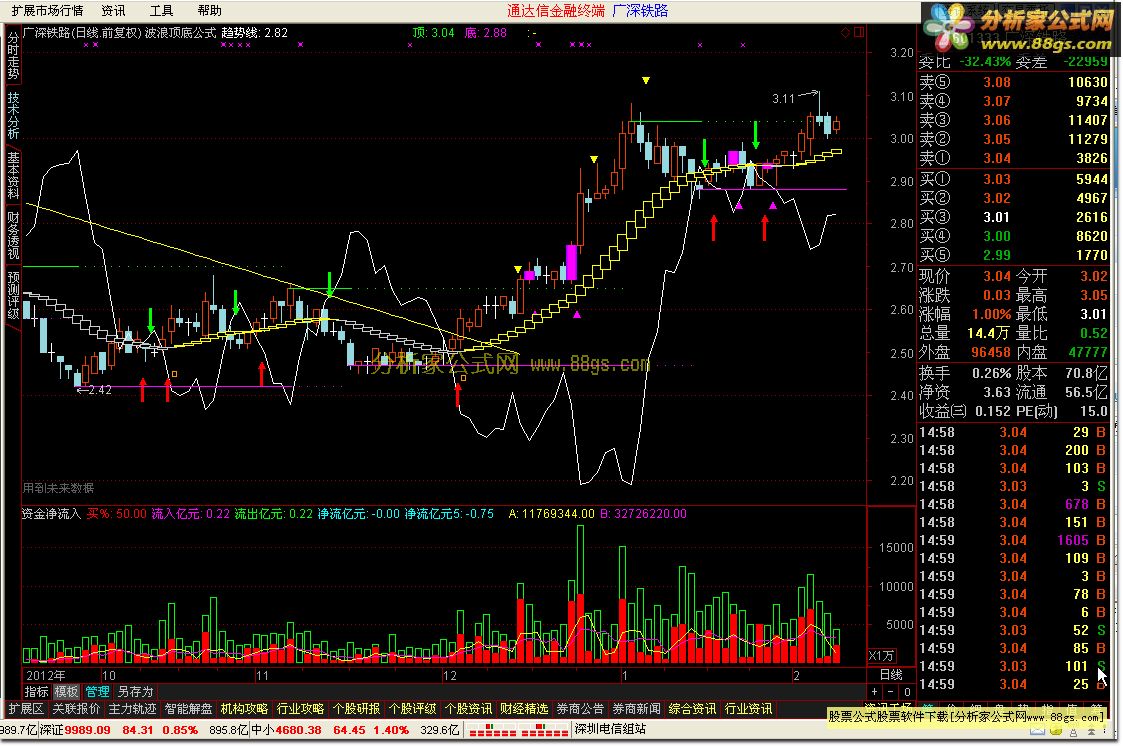
Task: Open the 工具 menu
Action: tap(161, 11)
